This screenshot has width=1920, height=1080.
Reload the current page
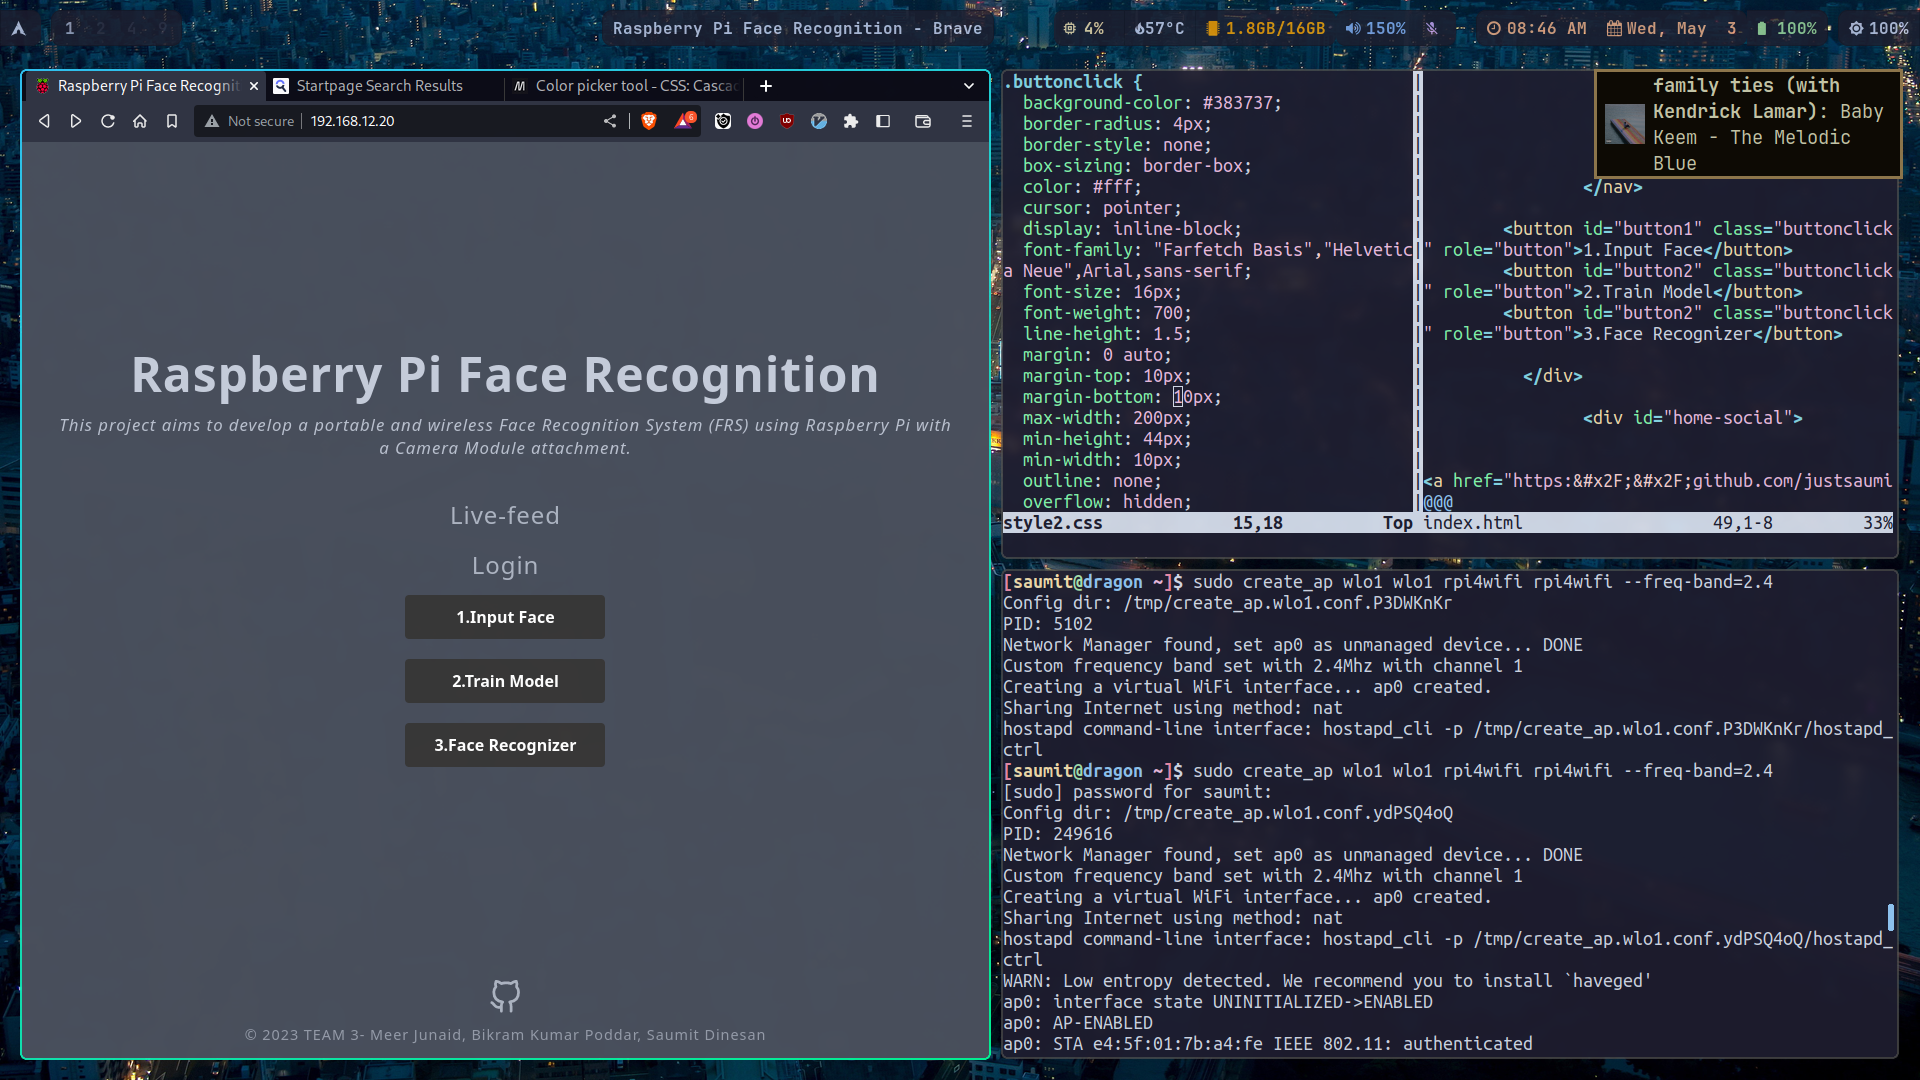pyautogui.click(x=108, y=121)
